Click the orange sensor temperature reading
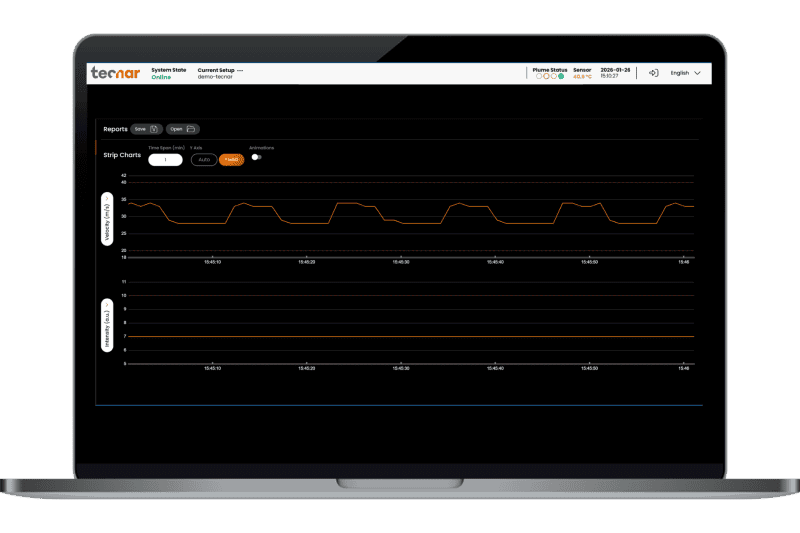This screenshot has width=800, height=533. click(x=582, y=76)
